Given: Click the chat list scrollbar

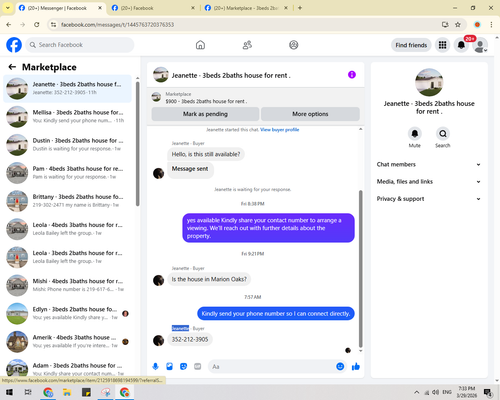Looking at the screenshot, I should [x=138, y=144].
